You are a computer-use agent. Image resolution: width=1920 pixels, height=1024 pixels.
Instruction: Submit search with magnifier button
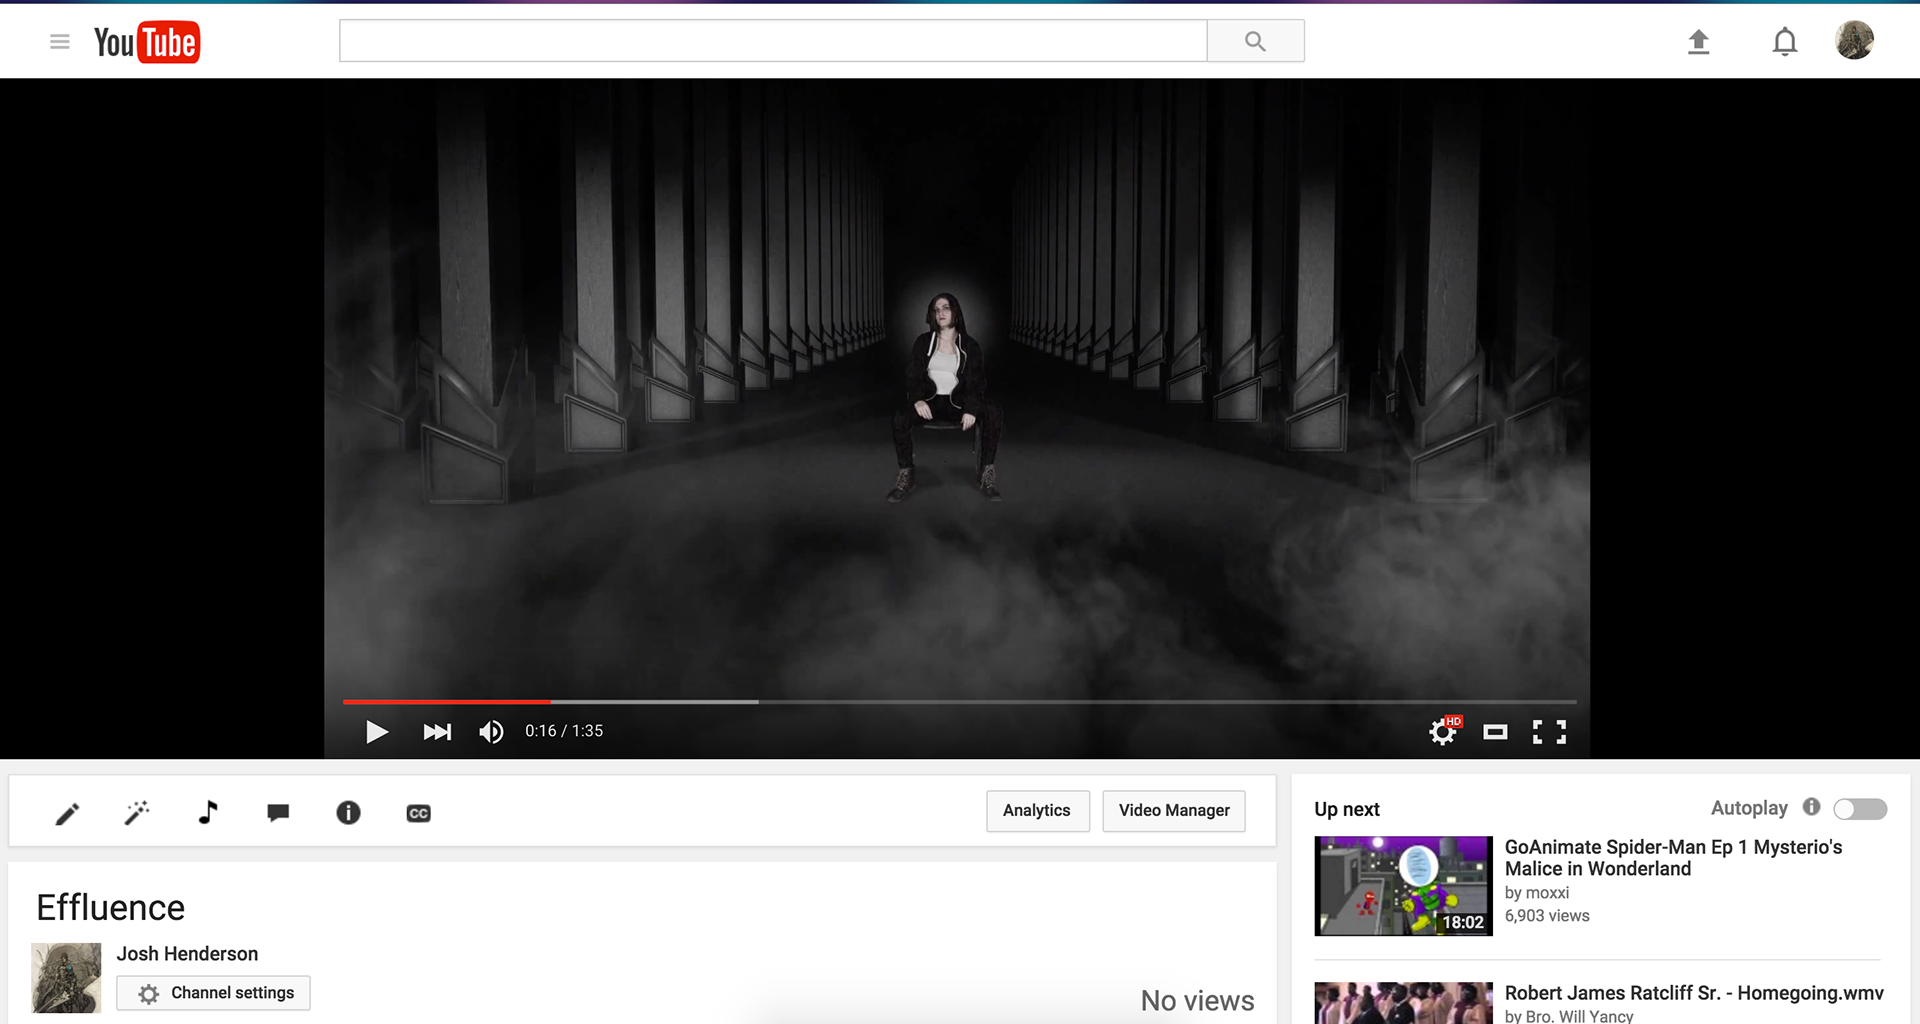pyautogui.click(x=1255, y=41)
